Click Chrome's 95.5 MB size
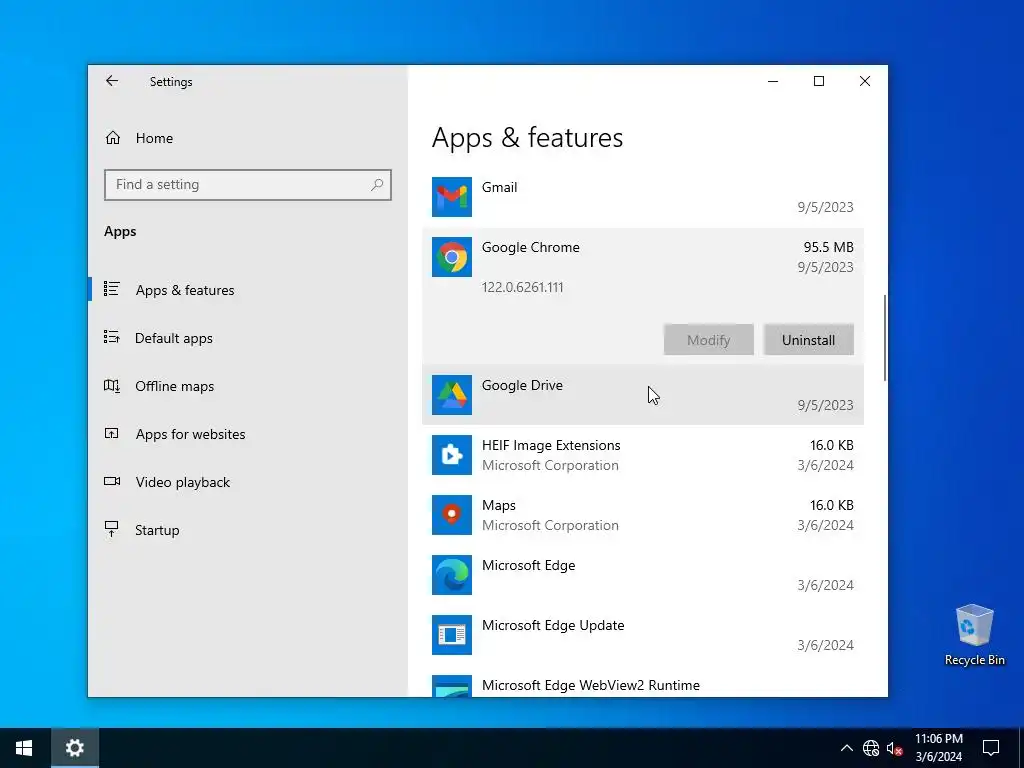Viewport: 1024px width, 768px height. point(828,247)
